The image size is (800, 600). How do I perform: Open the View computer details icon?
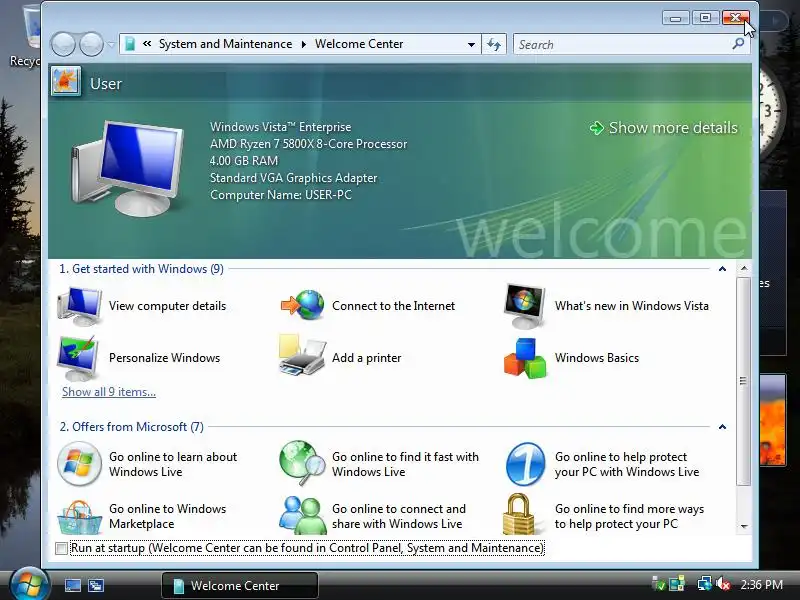80,306
